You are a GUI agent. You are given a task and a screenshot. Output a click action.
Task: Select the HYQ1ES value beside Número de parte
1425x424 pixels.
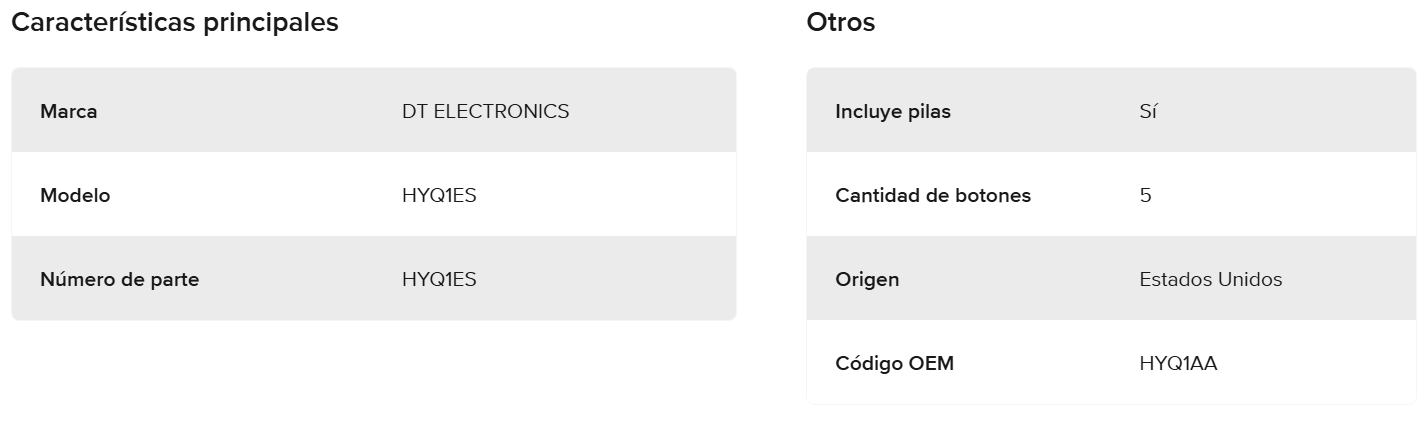click(439, 279)
